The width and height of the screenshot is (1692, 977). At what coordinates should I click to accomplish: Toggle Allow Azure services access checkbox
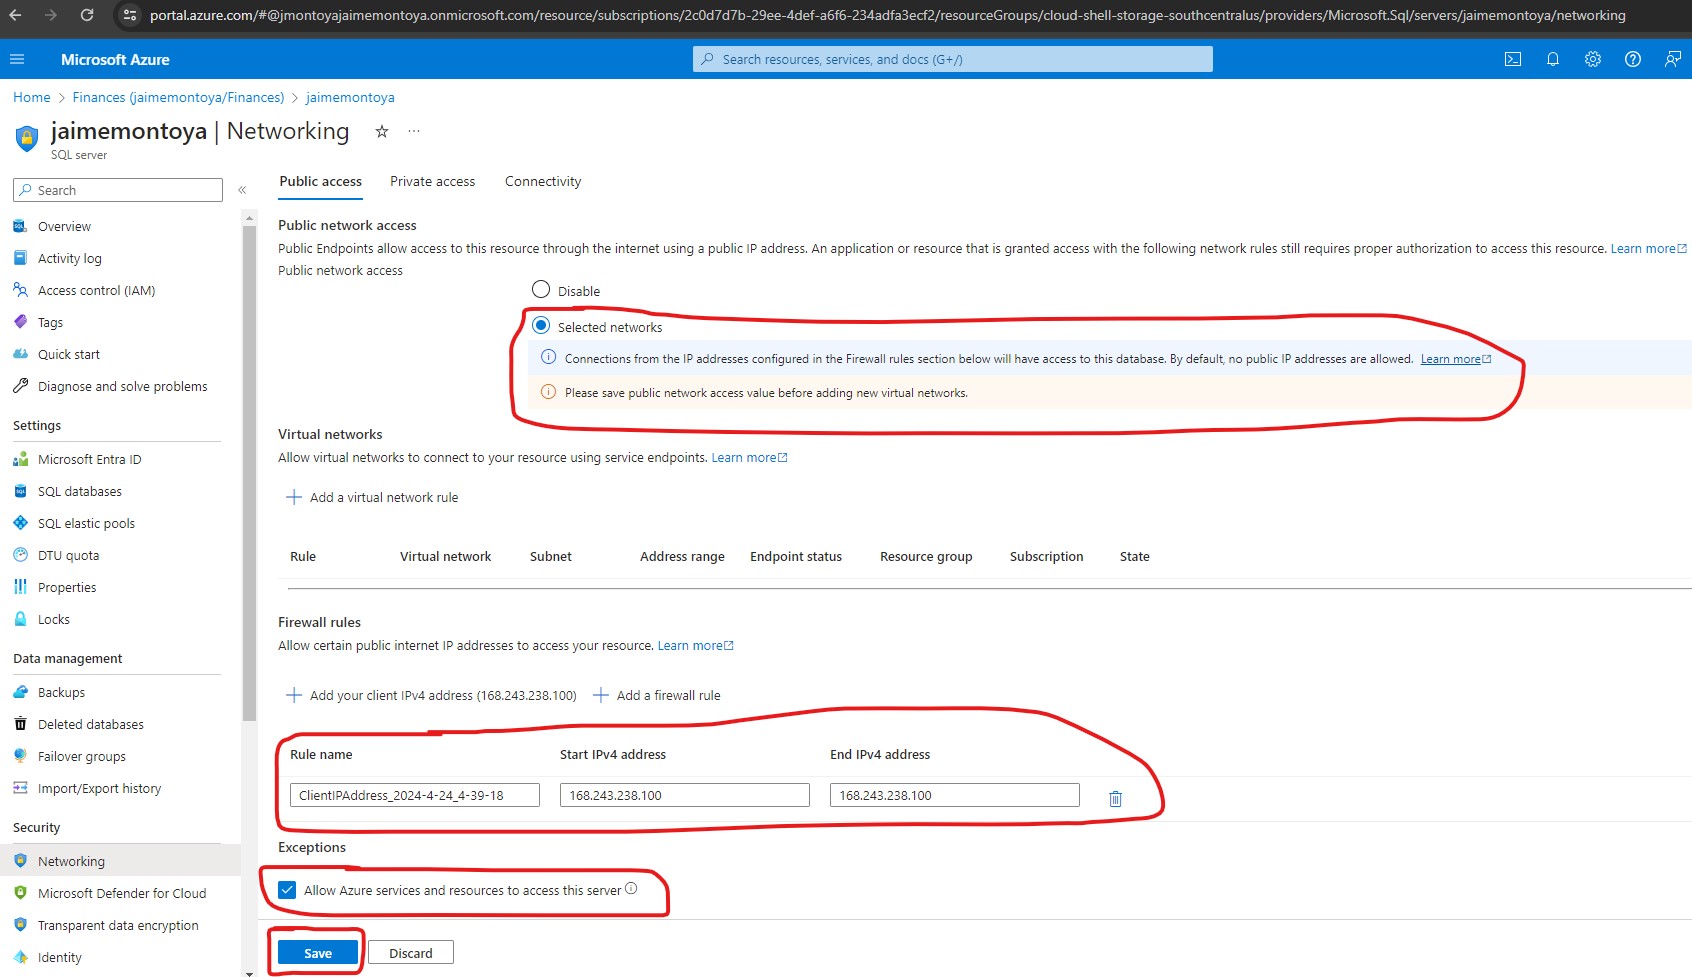click(287, 890)
